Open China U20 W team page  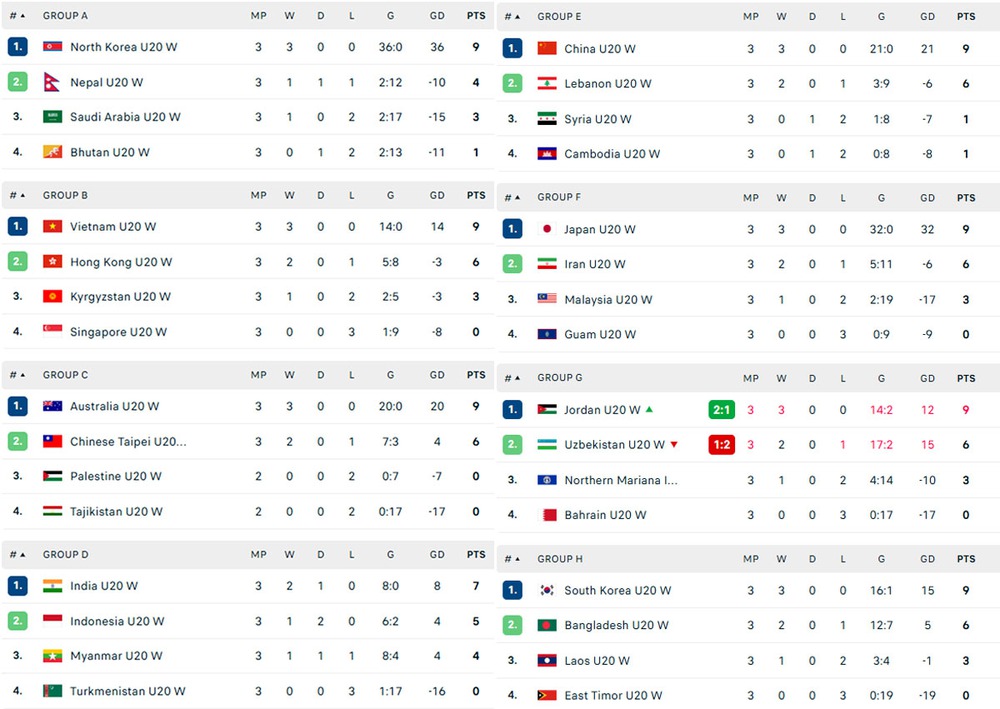click(x=599, y=48)
